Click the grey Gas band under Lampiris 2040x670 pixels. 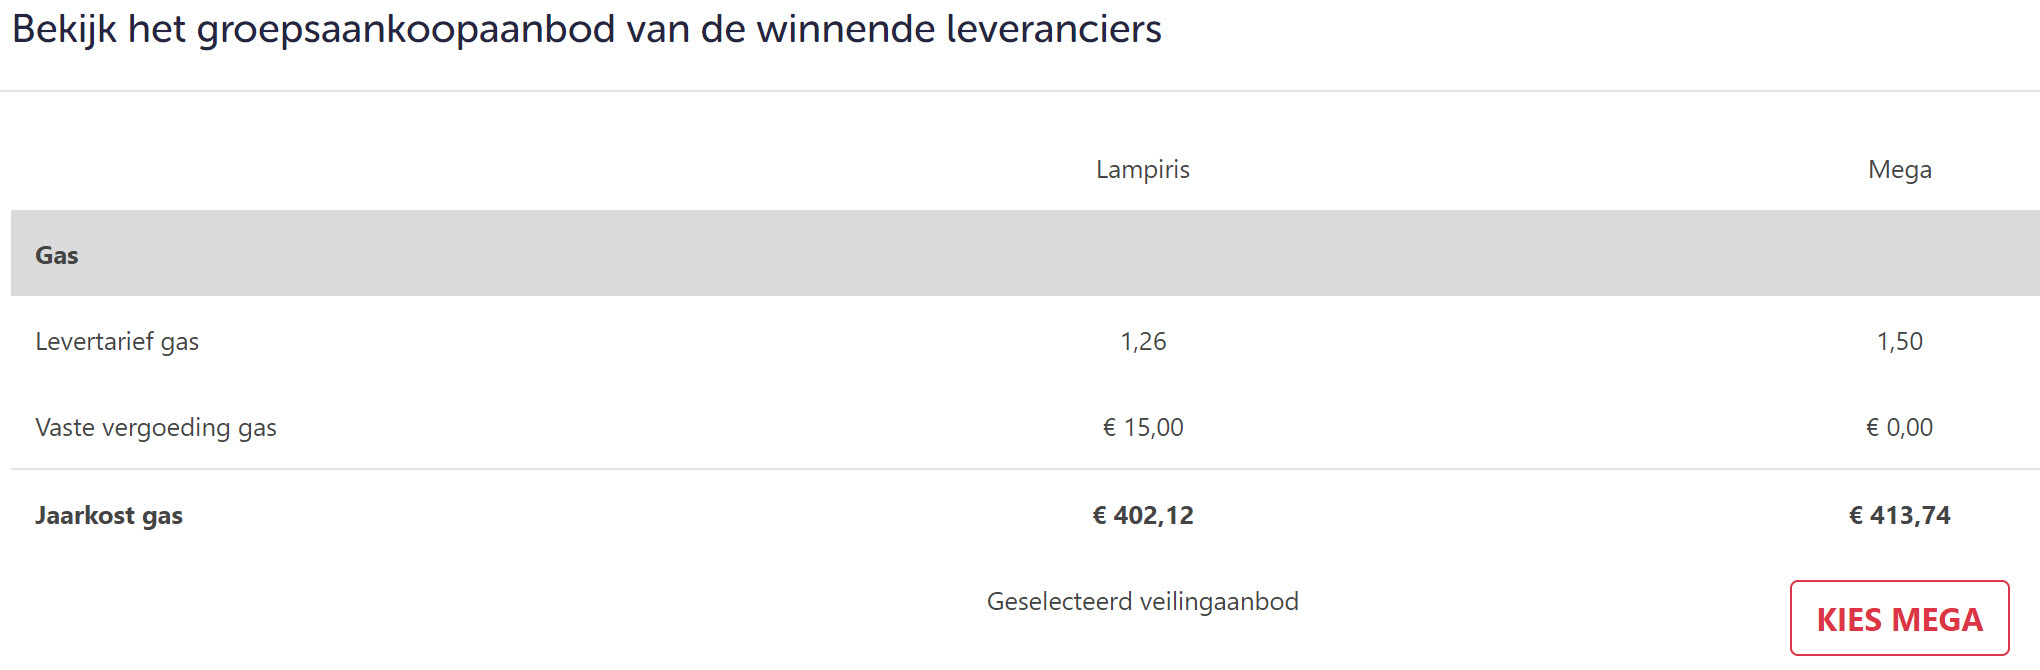tap(1143, 254)
